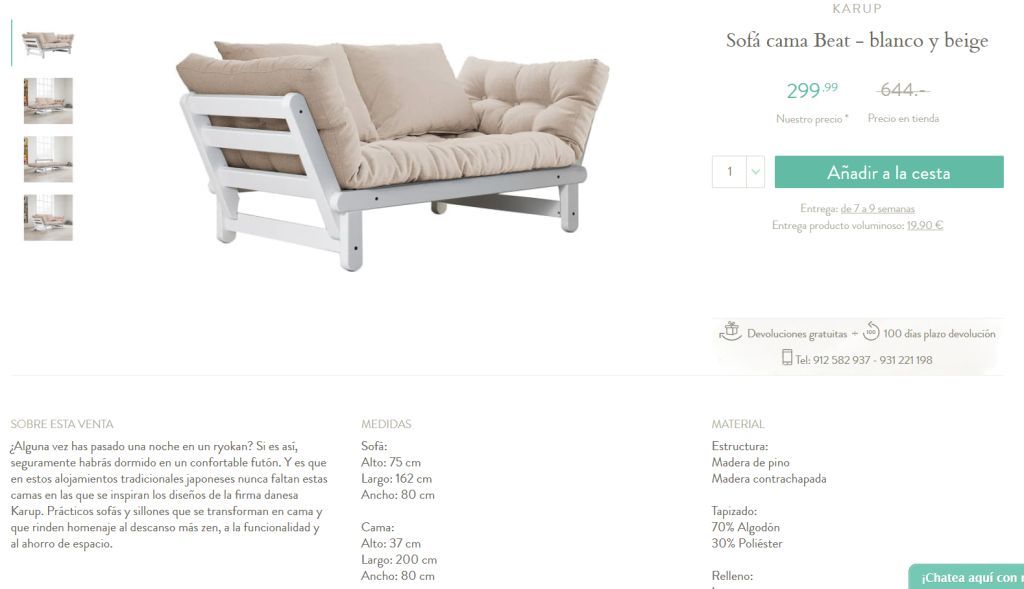Click the 100 days return icon
Viewport: 1024px width, 589px height.
[871, 332]
